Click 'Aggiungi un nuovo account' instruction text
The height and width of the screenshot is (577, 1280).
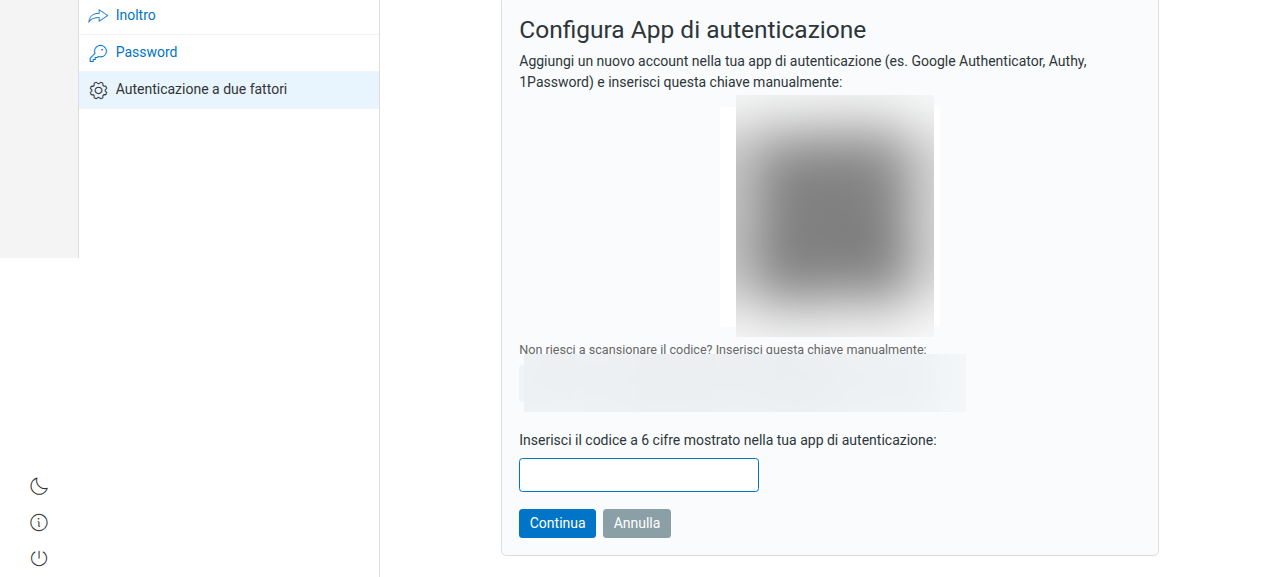click(803, 72)
